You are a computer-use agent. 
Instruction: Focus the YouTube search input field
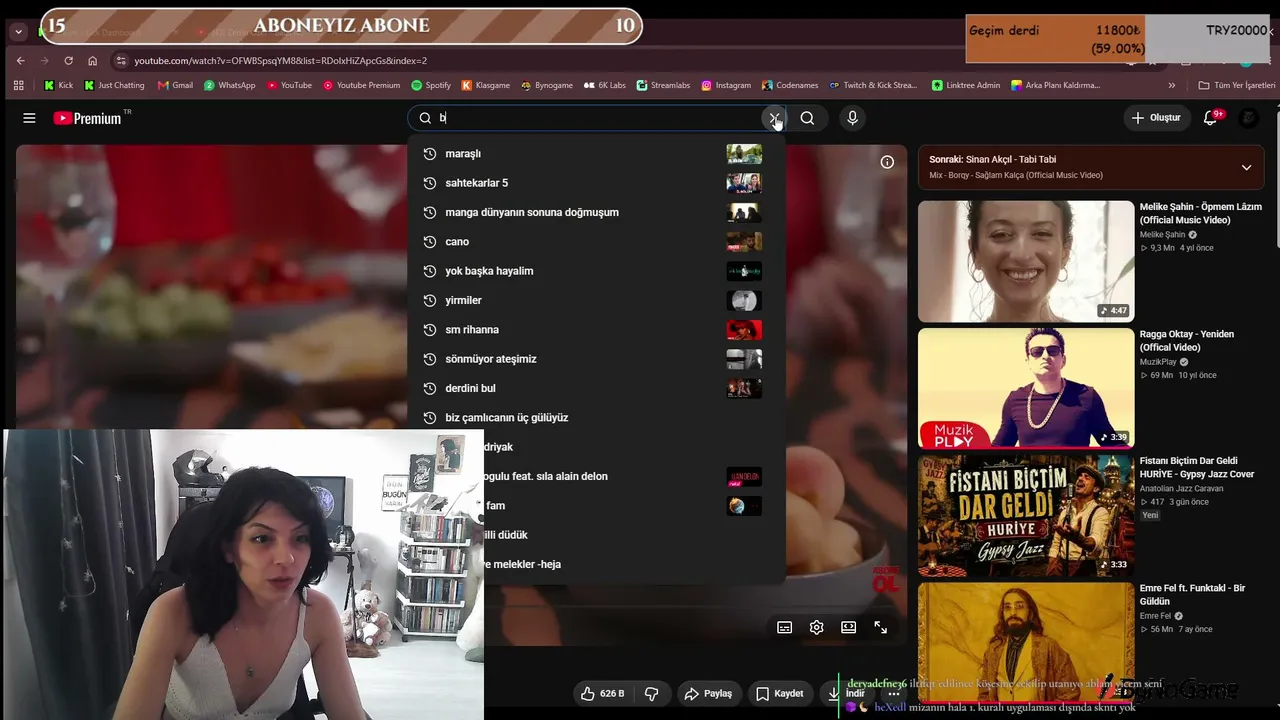tap(598, 118)
